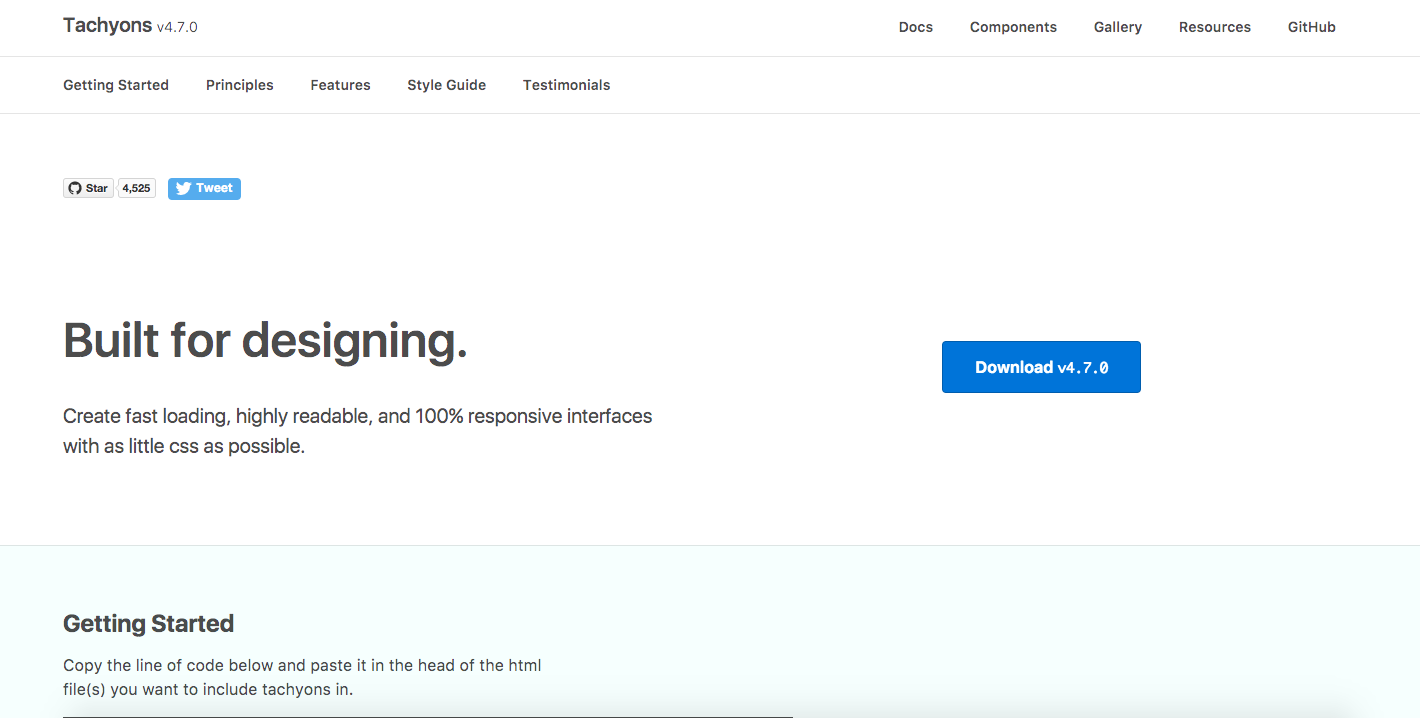1420x718 pixels.
Task: Go to the Components page
Action: tap(1013, 27)
